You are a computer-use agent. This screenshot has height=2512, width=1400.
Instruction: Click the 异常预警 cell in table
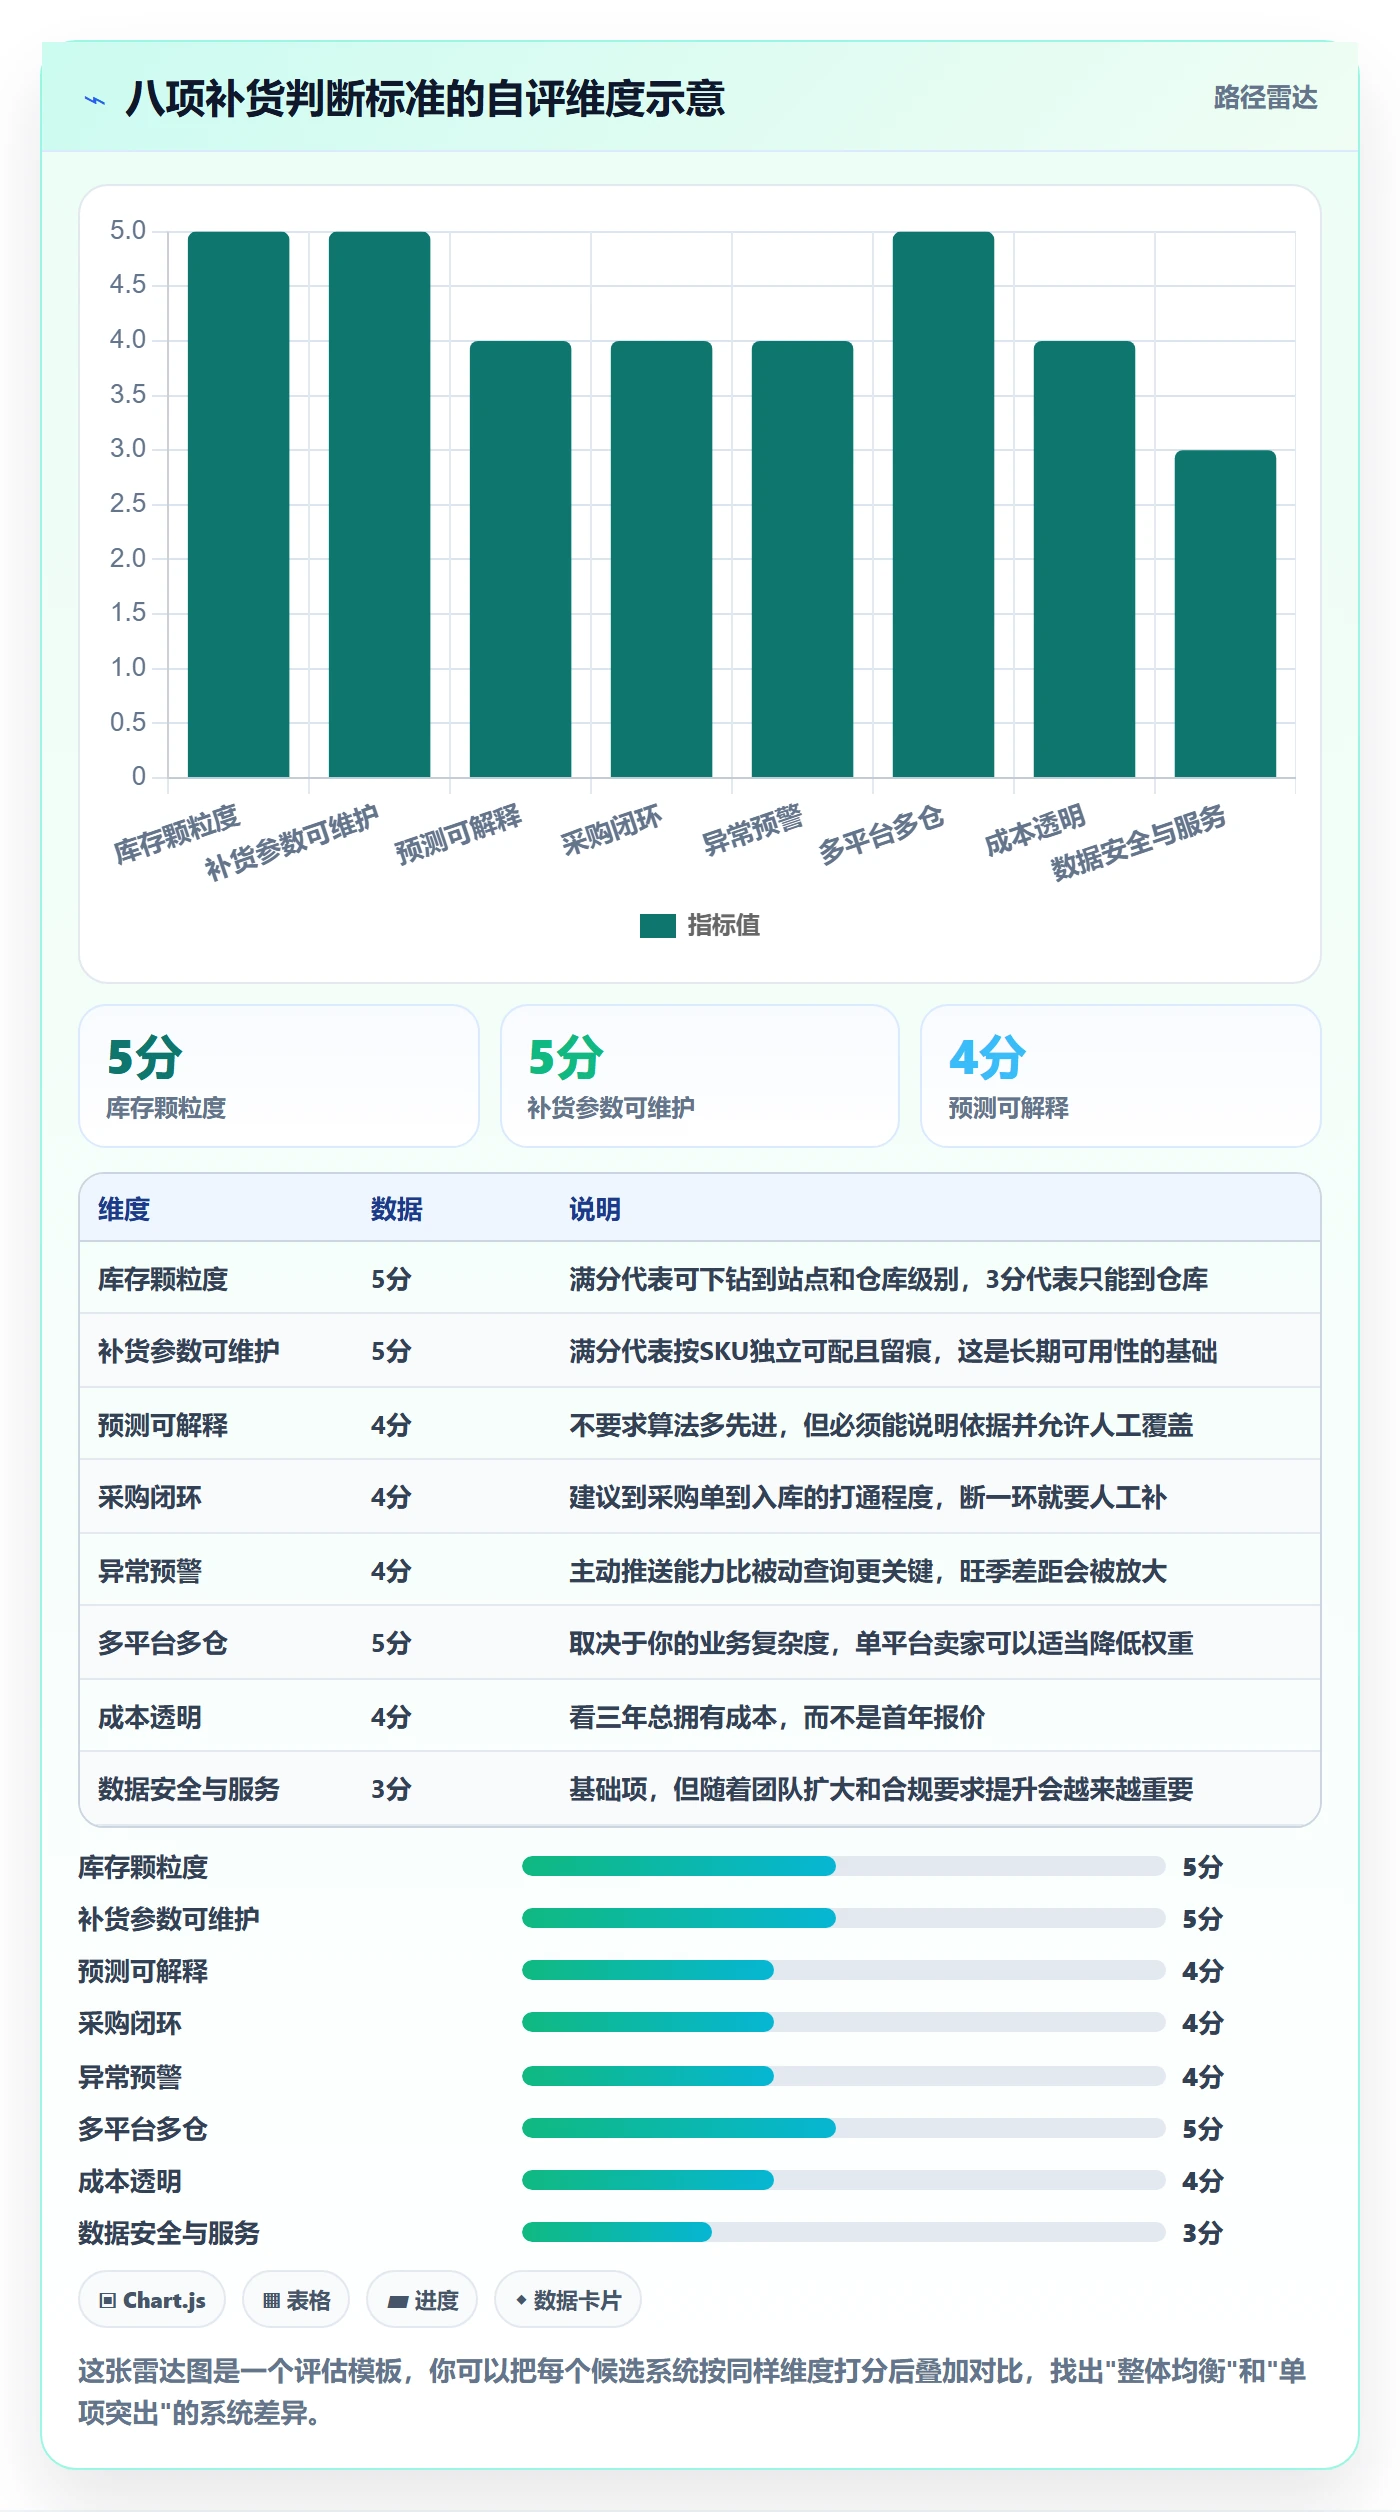pyautogui.click(x=150, y=1571)
